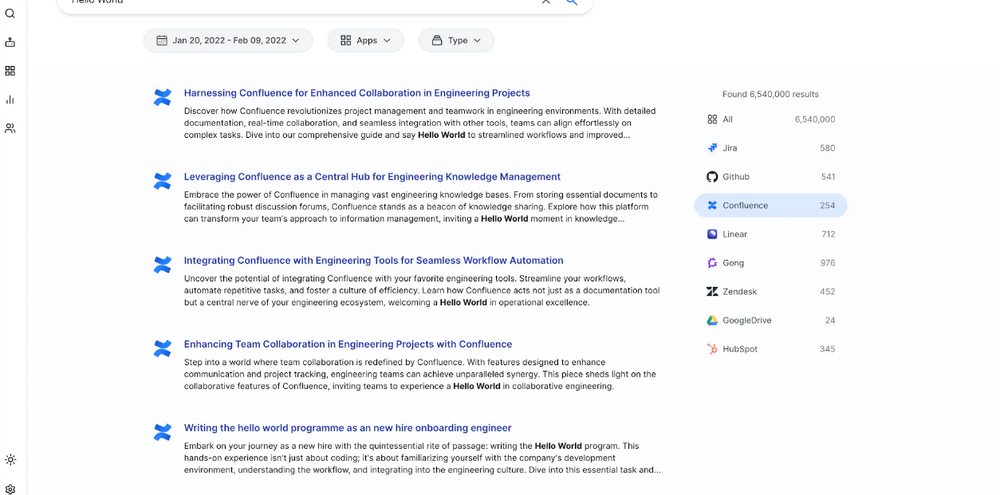
Task: Open settings gear in sidebar
Action: click(10, 489)
